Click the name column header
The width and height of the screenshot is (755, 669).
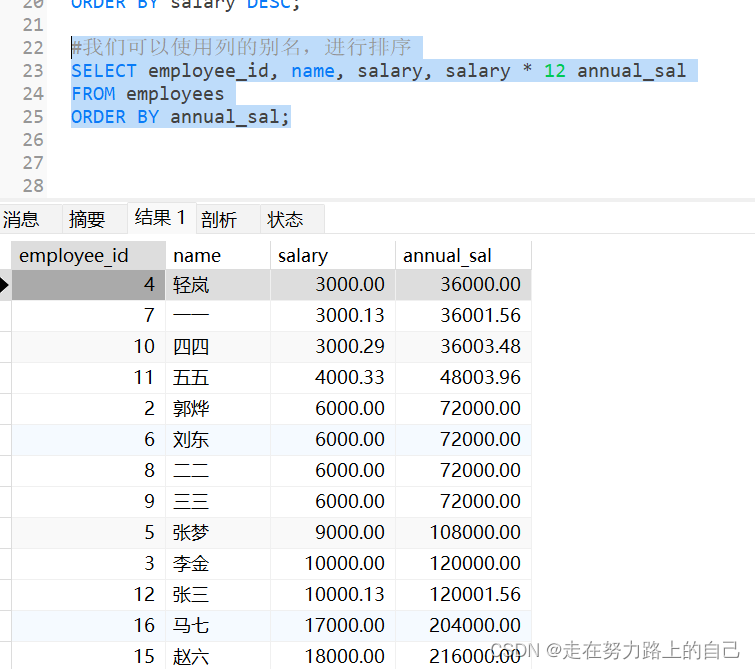click(x=218, y=256)
